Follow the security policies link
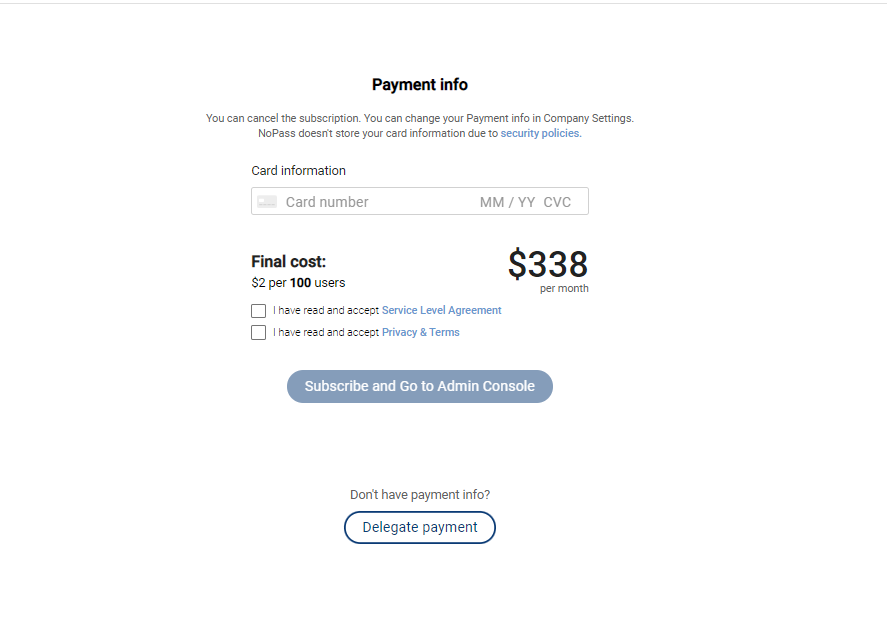Image resolution: width=887 pixels, height=638 pixels. [x=540, y=133]
